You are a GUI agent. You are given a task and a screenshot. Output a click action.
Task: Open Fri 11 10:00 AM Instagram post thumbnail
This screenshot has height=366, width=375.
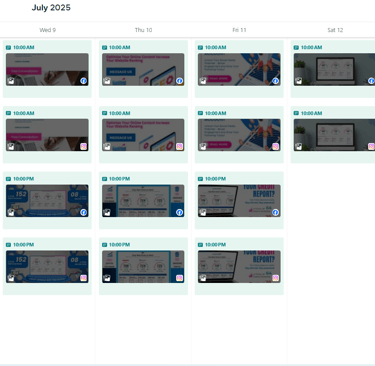coord(239,135)
